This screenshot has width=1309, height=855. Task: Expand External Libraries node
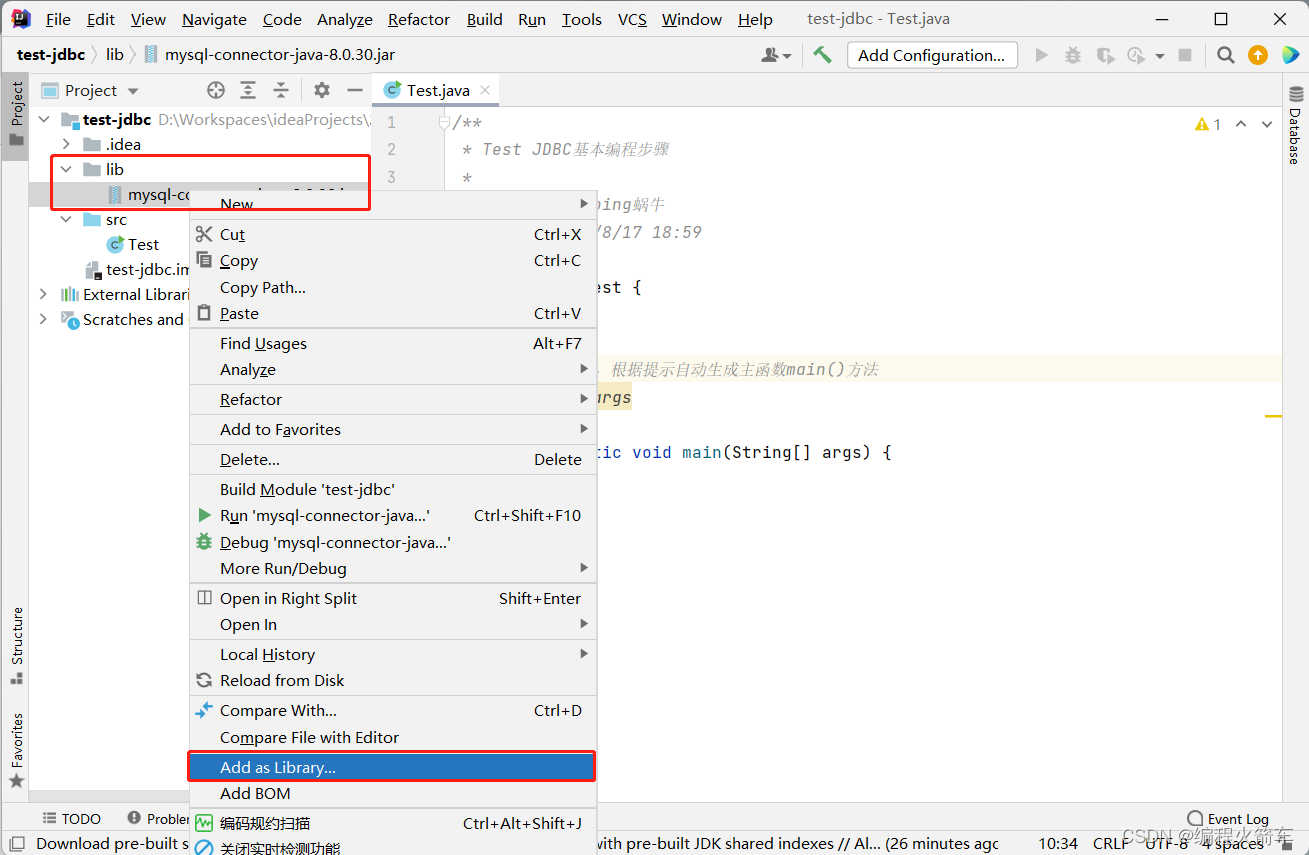[x=43, y=294]
